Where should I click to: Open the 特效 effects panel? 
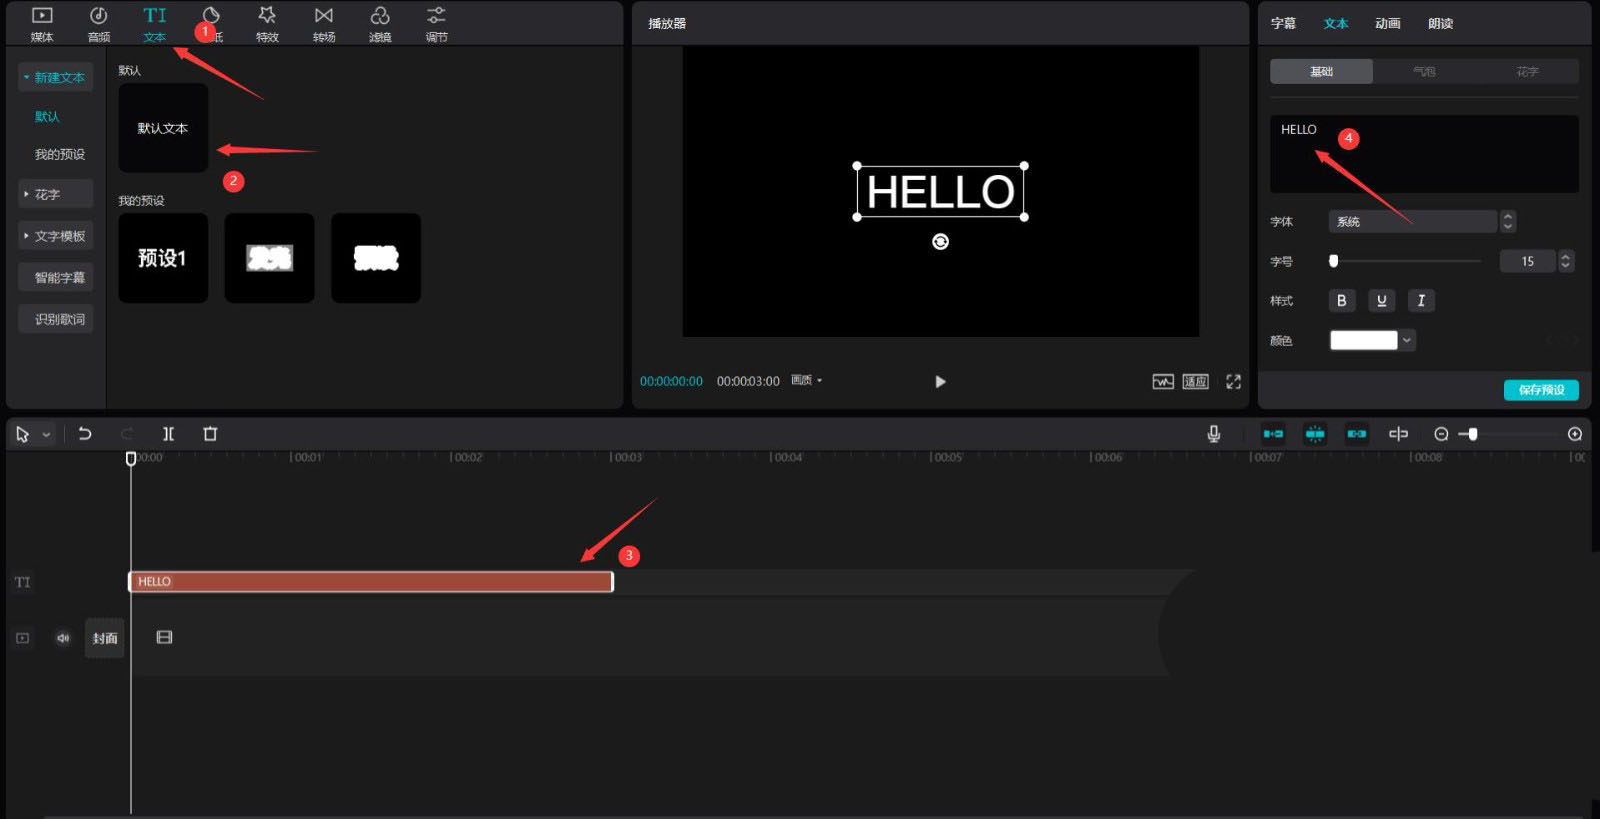[x=267, y=24]
